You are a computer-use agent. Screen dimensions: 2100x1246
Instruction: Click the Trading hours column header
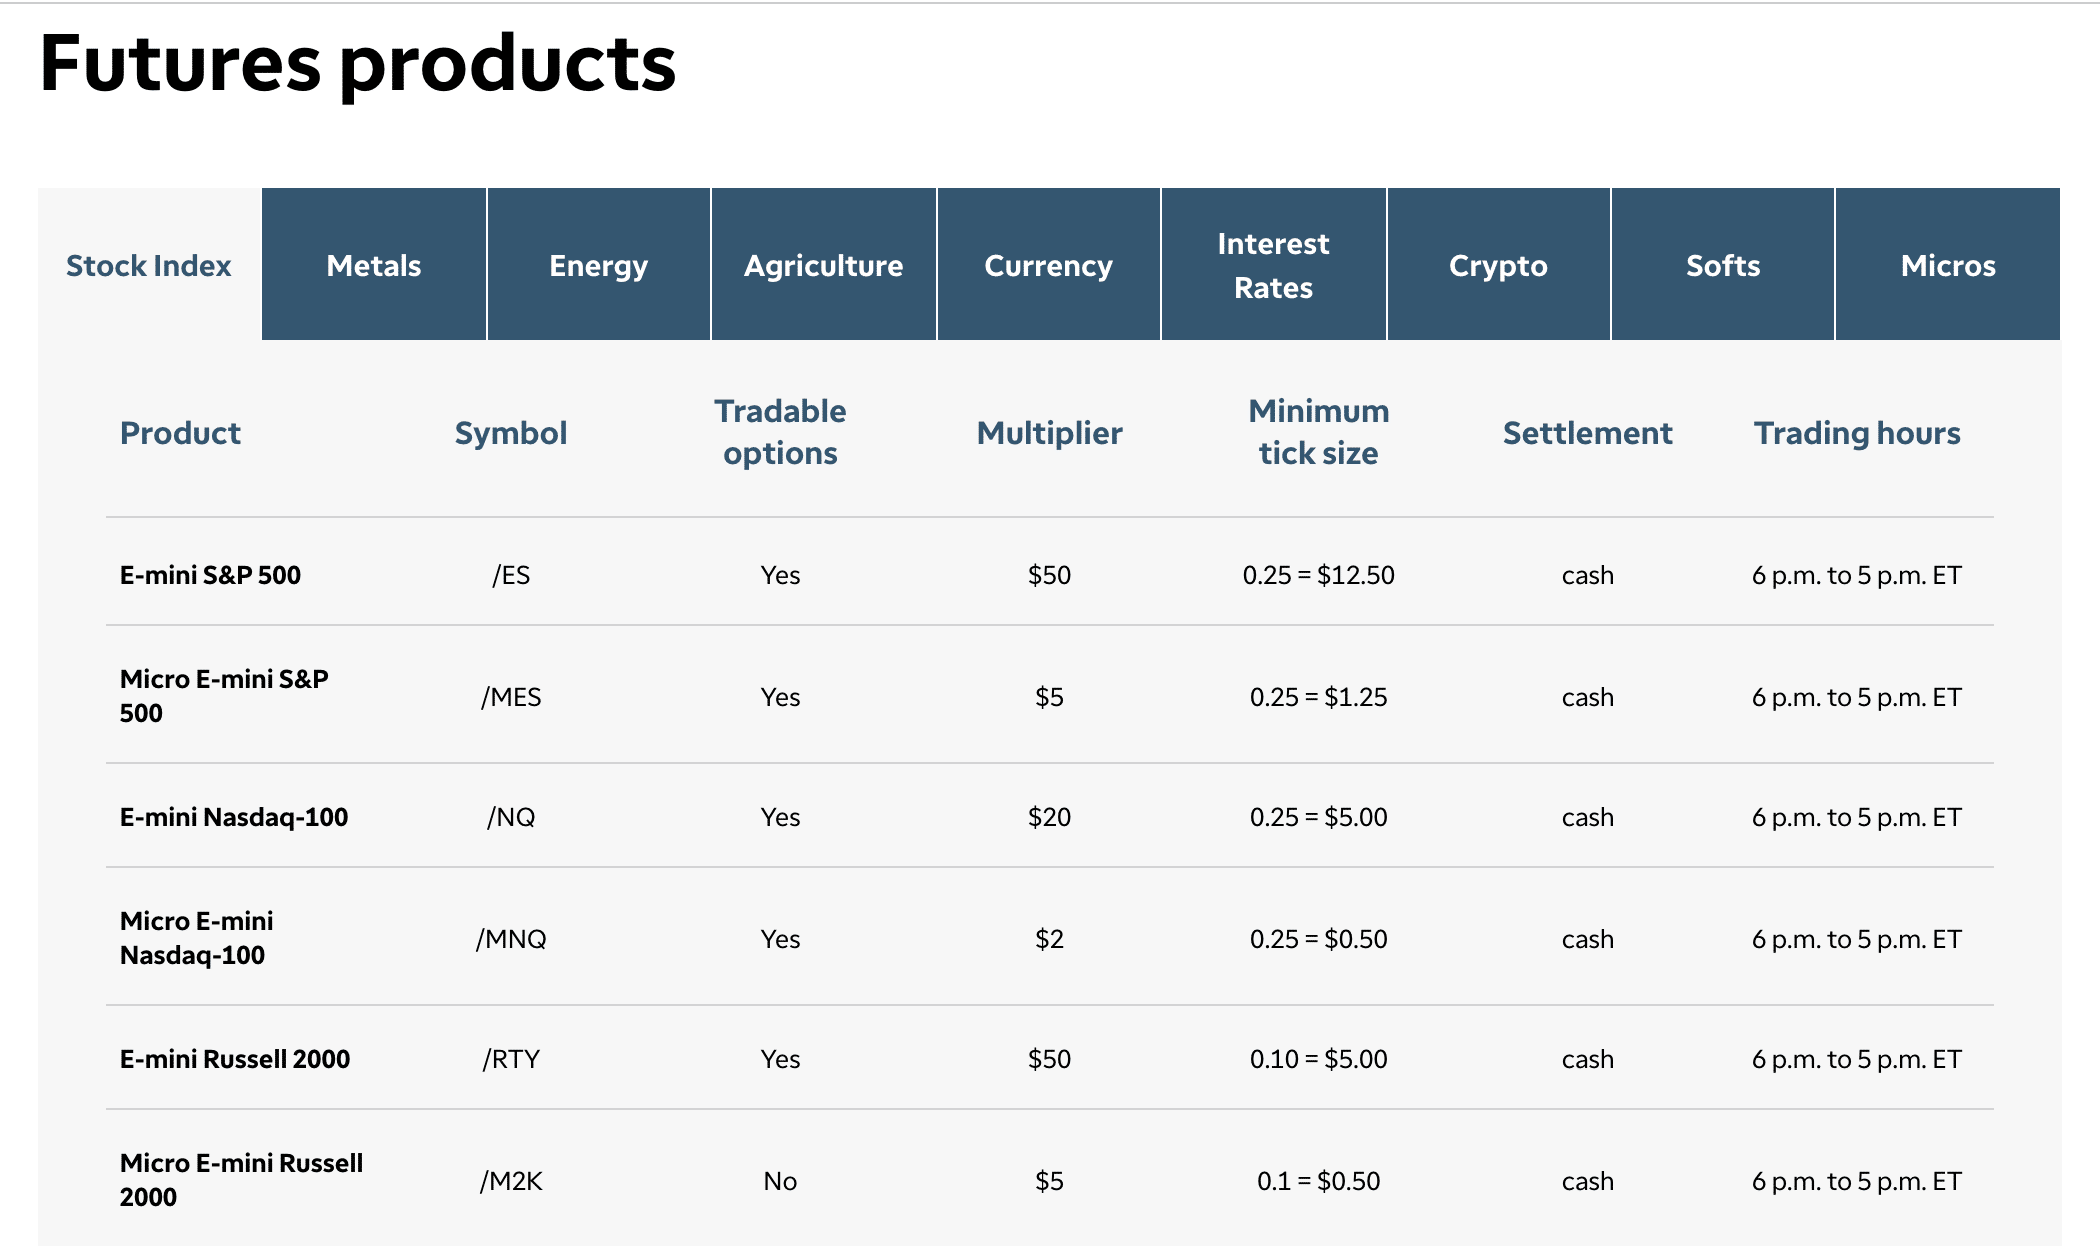coord(1857,433)
